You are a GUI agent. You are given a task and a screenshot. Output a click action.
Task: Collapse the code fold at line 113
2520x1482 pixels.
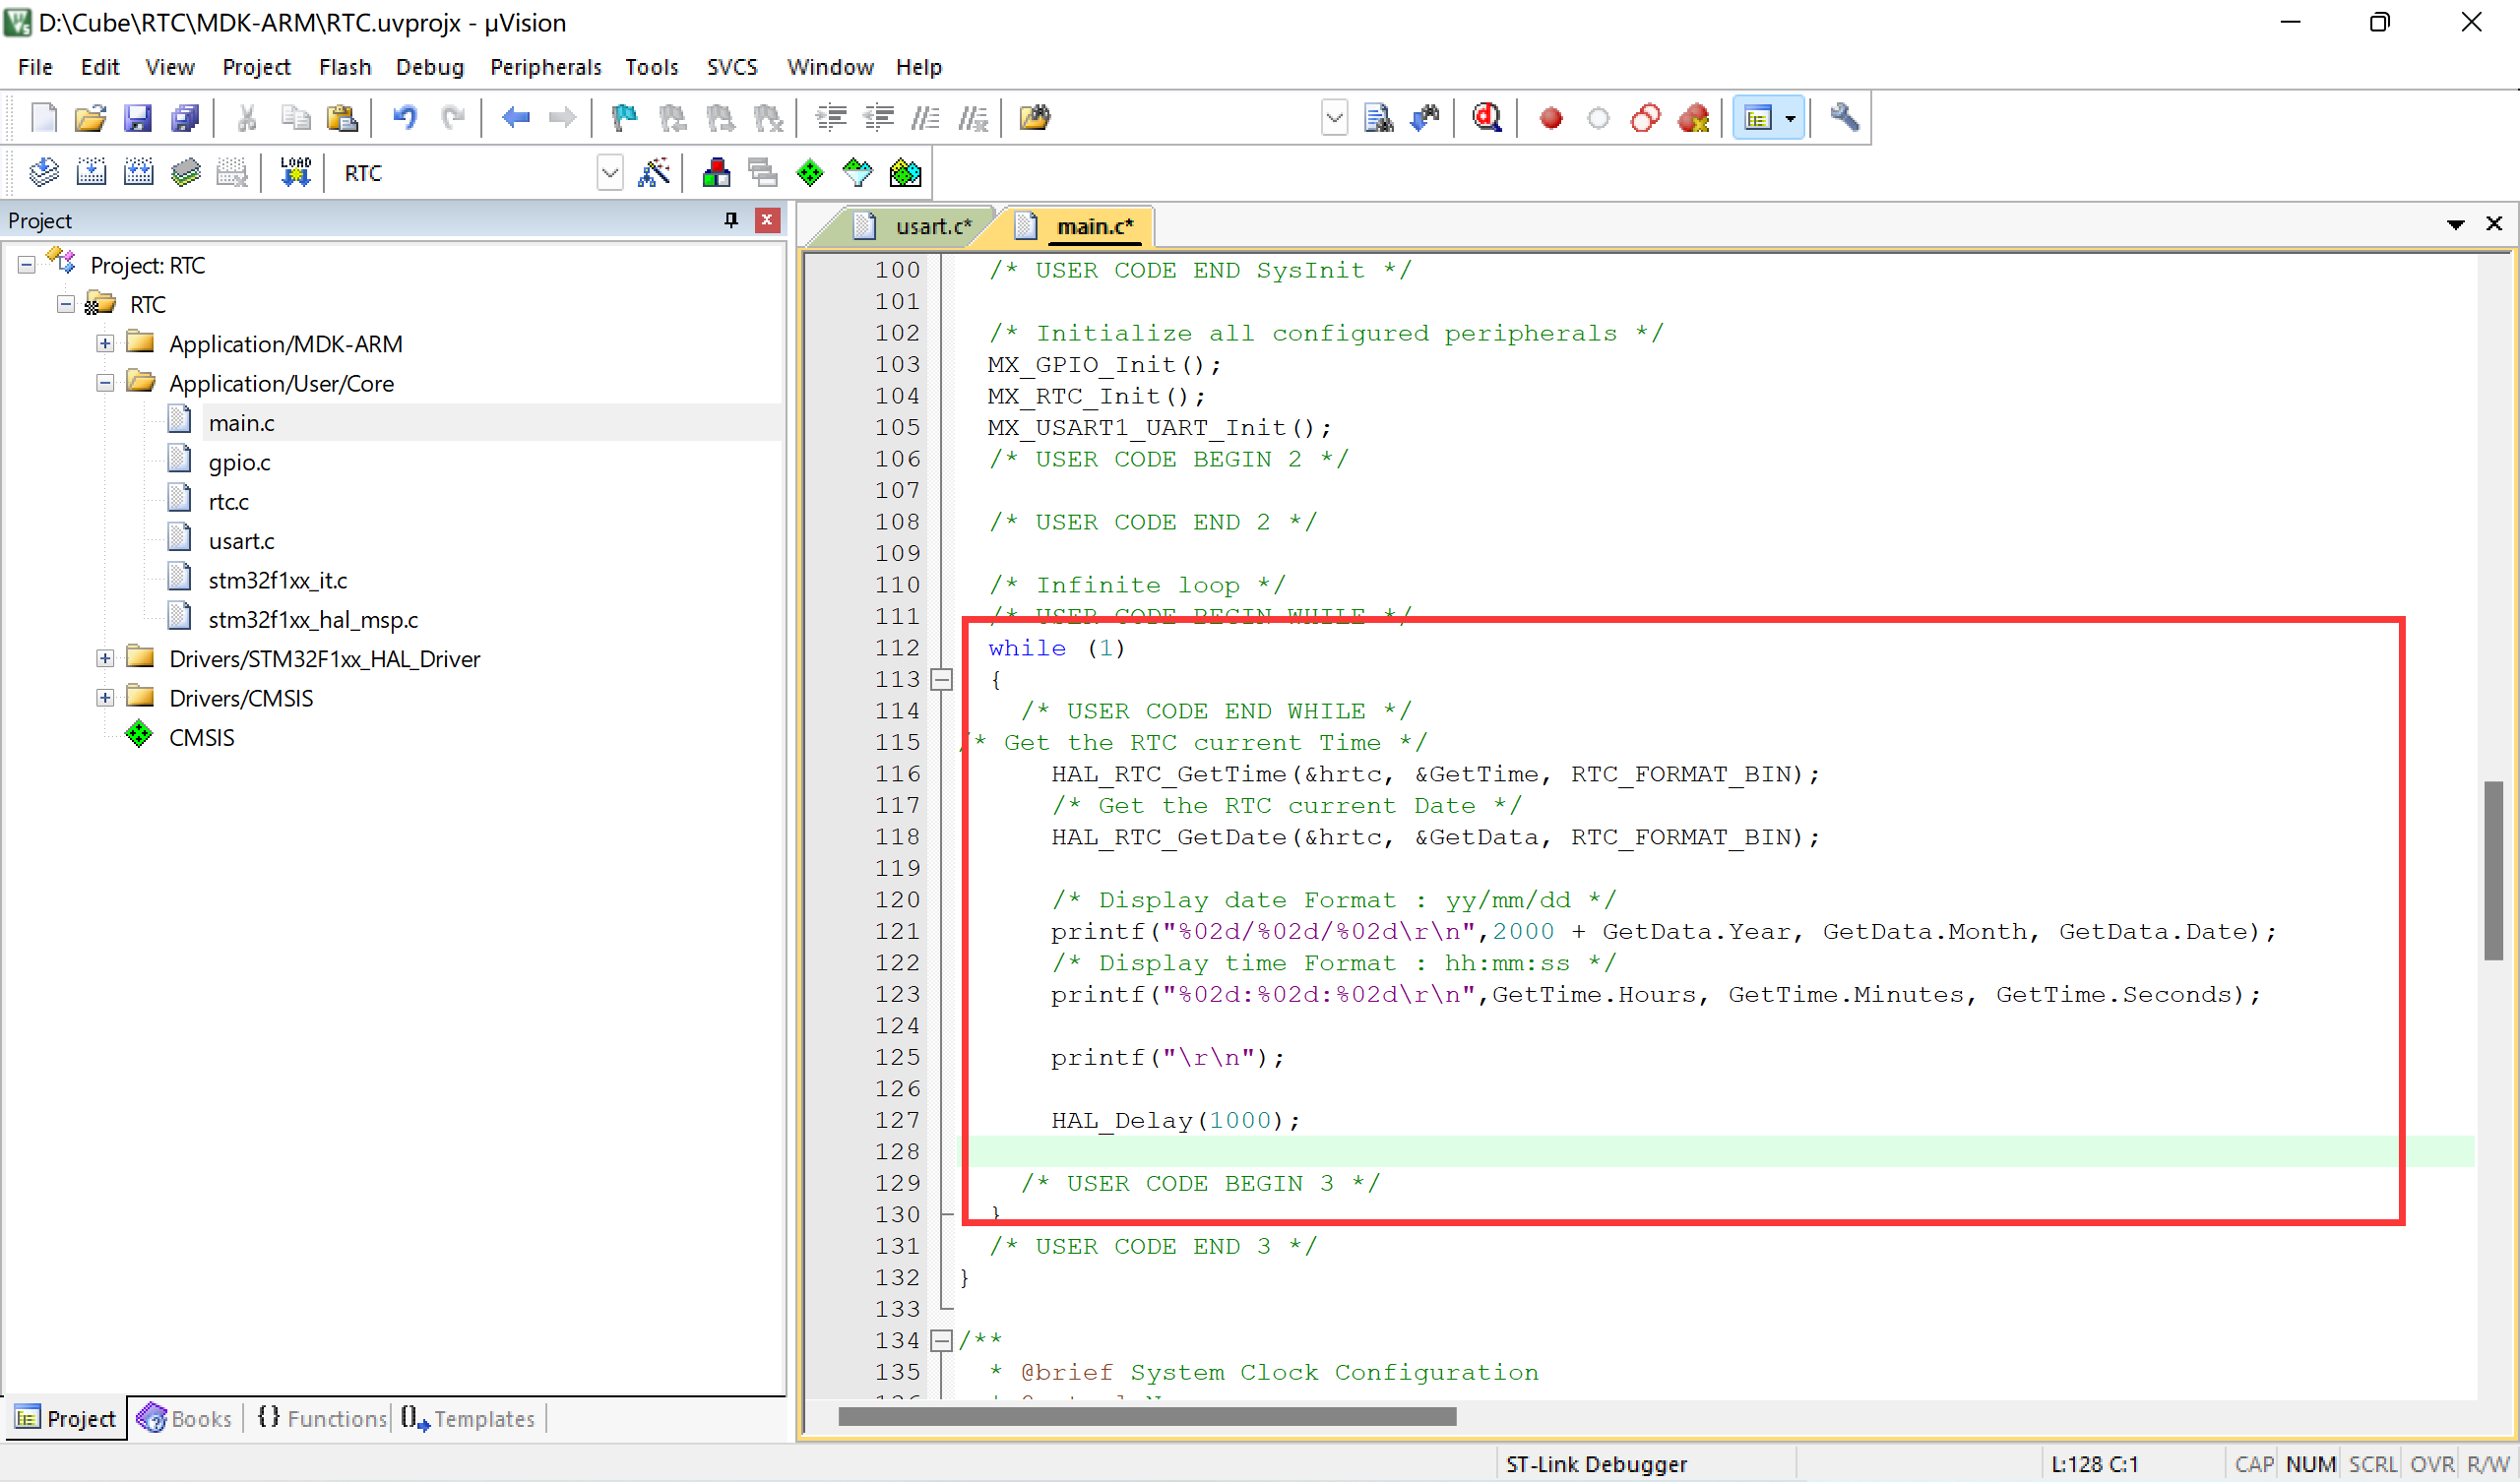click(941, 680)
